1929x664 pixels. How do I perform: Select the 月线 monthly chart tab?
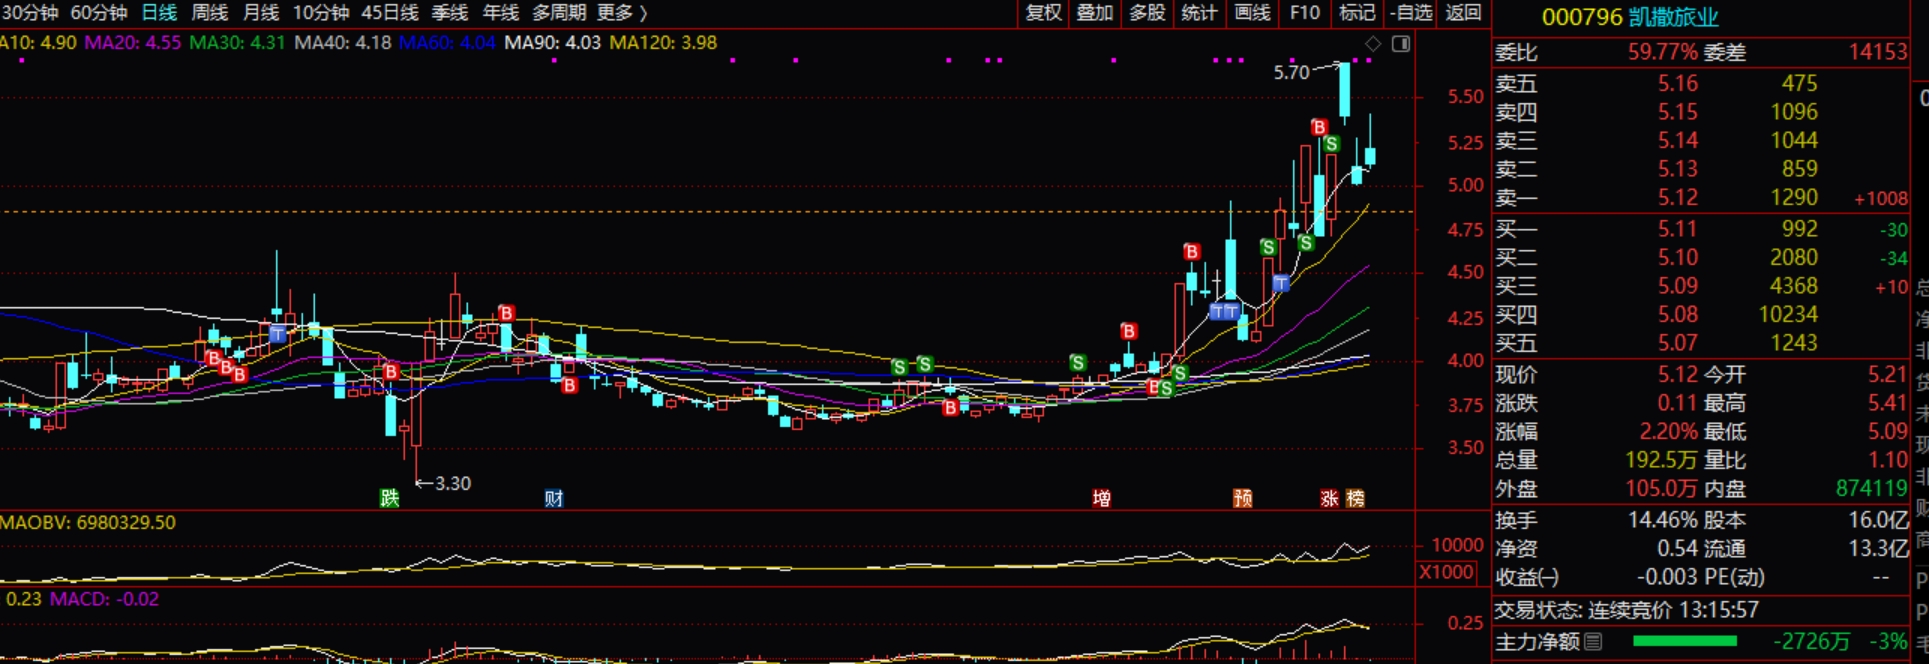coord(261,13)
